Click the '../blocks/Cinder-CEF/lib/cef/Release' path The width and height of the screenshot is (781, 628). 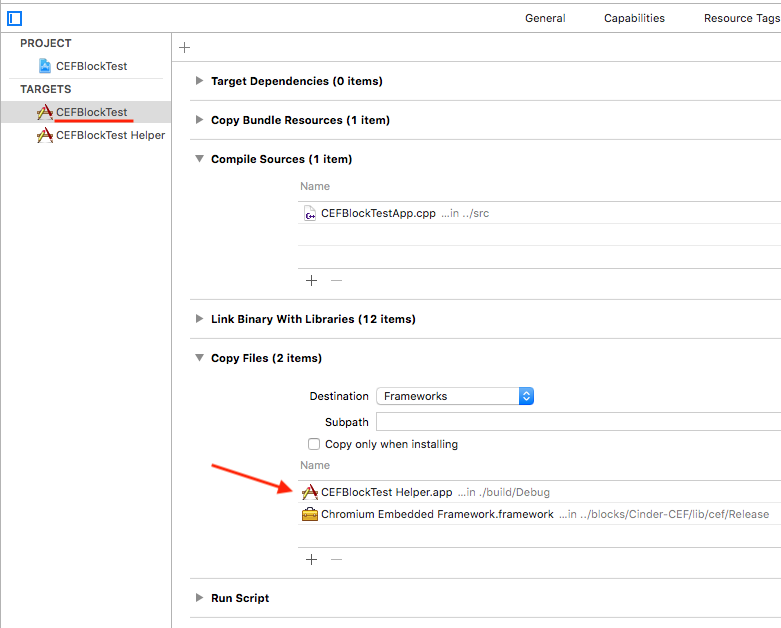[x=674, y=514]
